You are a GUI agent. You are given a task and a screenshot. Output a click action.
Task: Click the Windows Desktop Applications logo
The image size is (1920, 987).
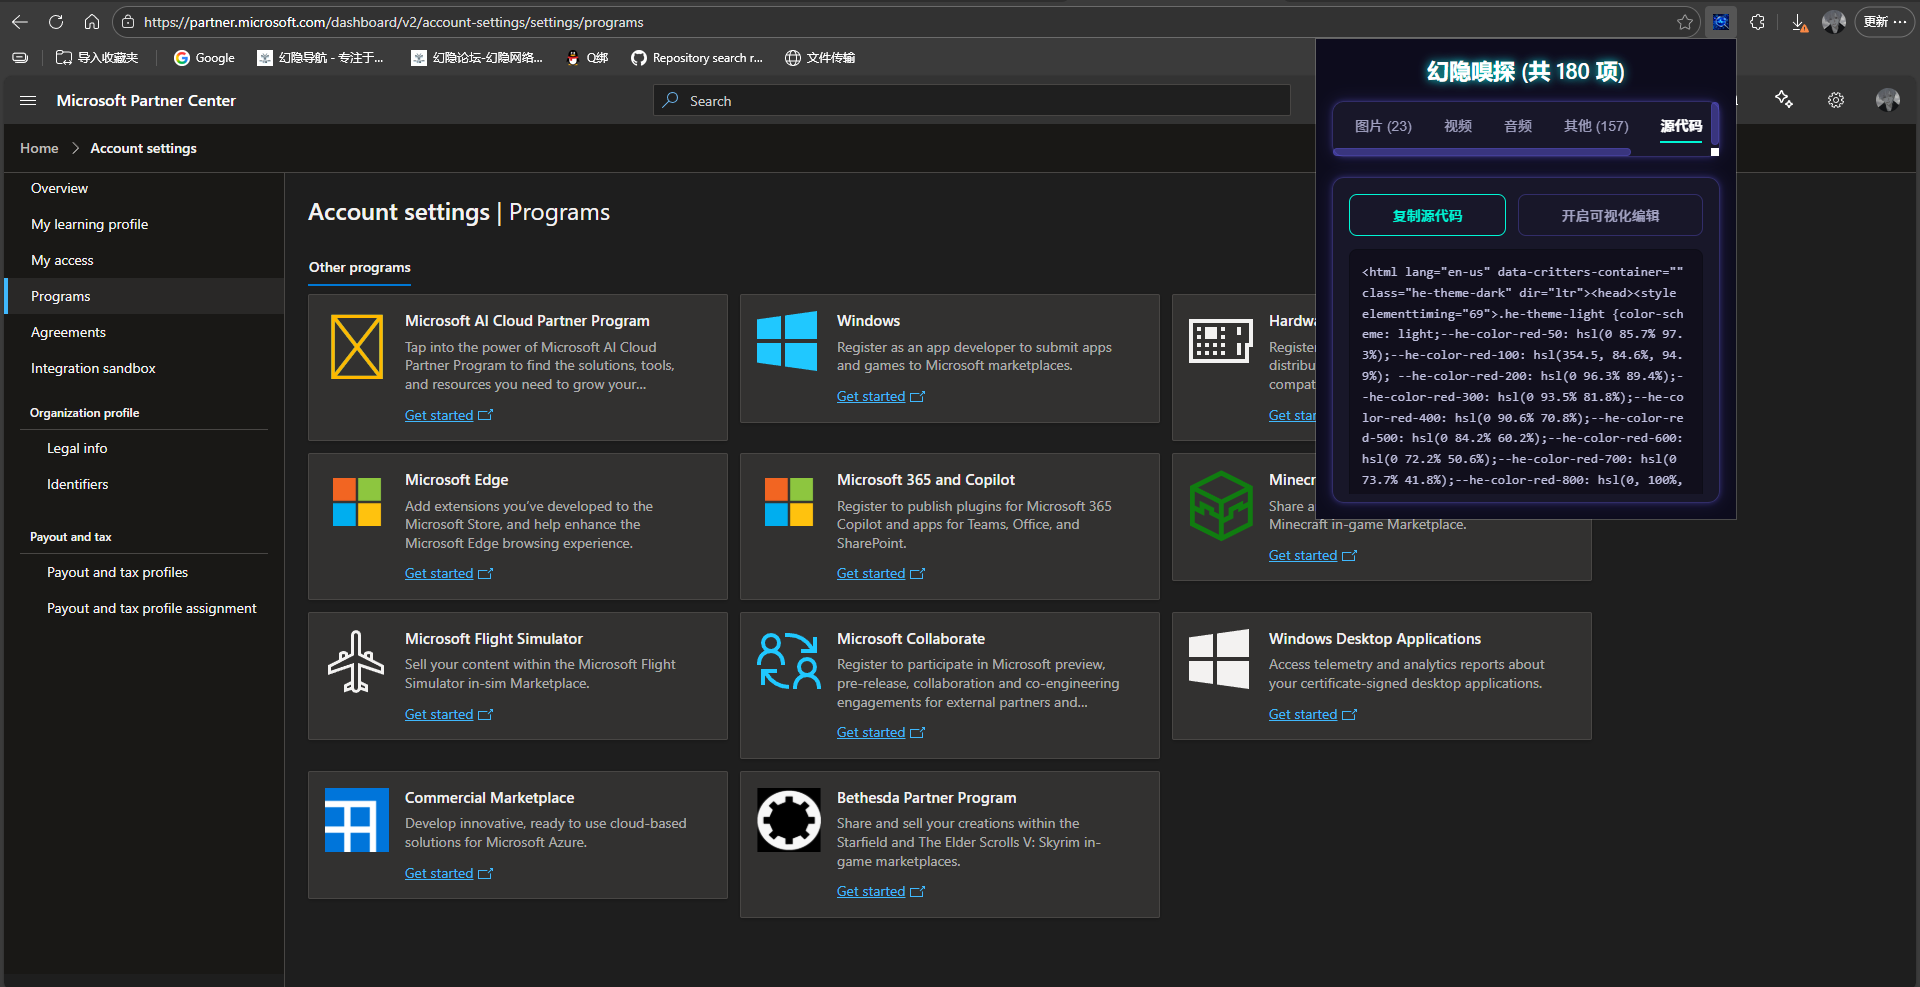pos(1219,659)
